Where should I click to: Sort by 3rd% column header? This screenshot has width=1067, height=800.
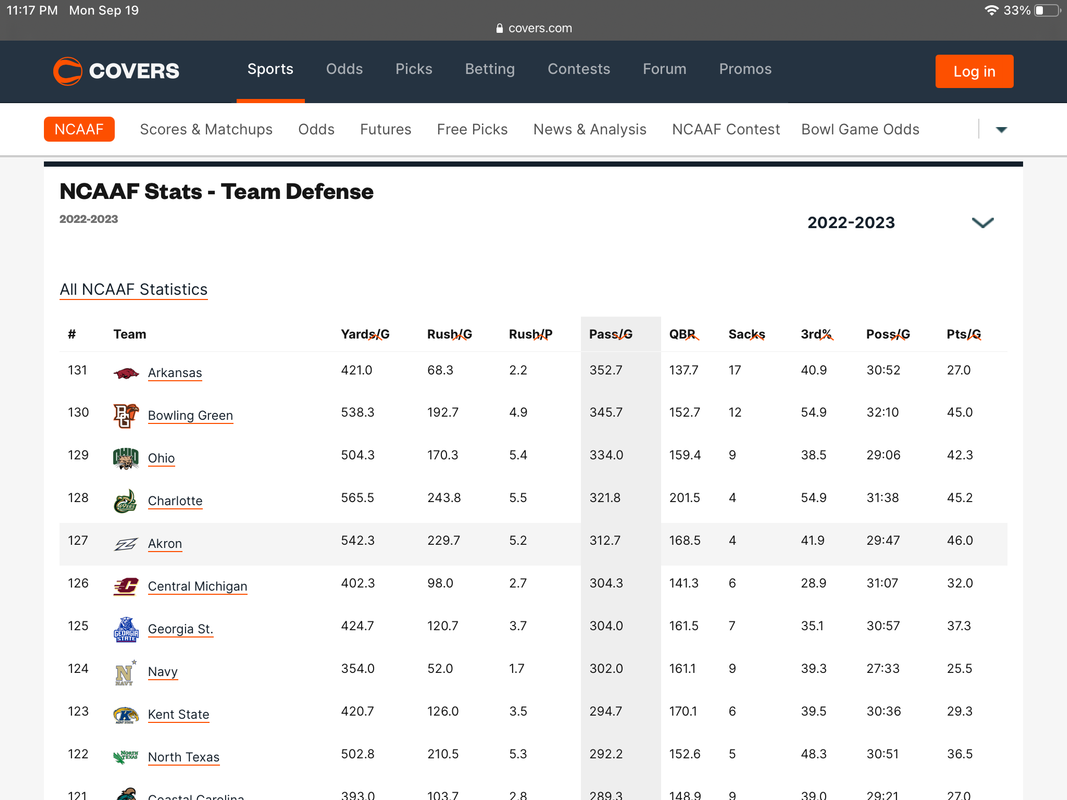(817, 334)
